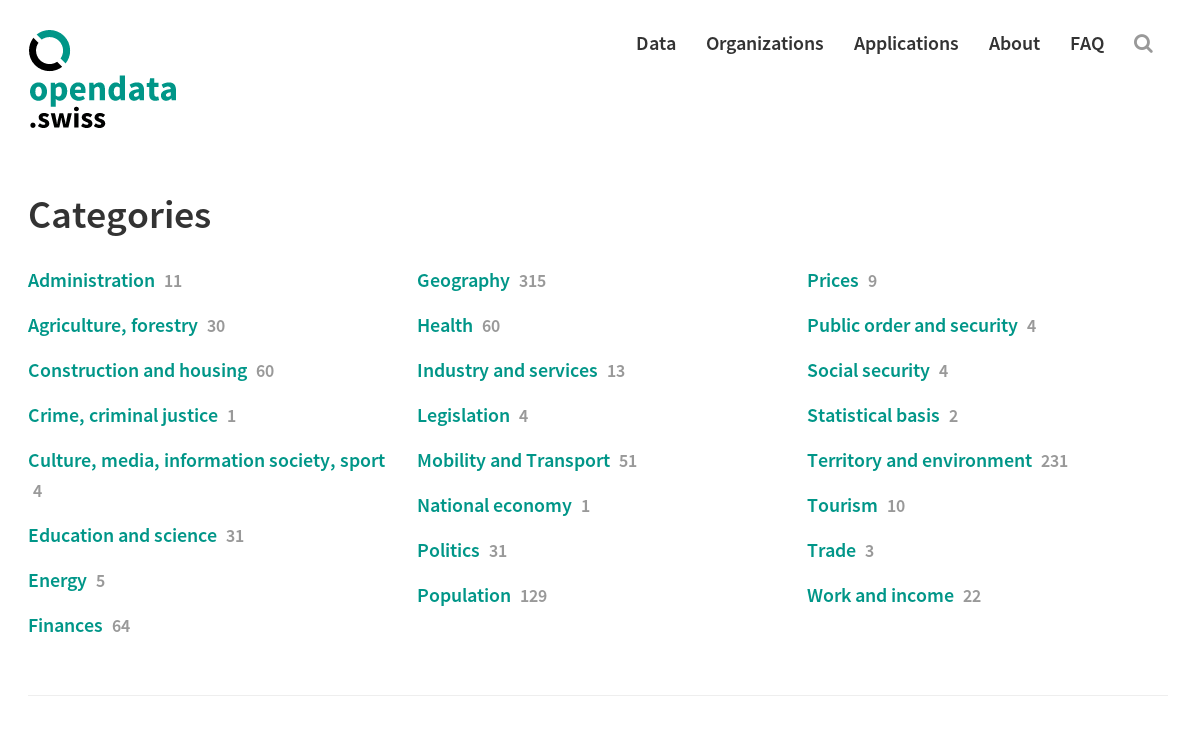Open Social security category

tap(868, 370)
